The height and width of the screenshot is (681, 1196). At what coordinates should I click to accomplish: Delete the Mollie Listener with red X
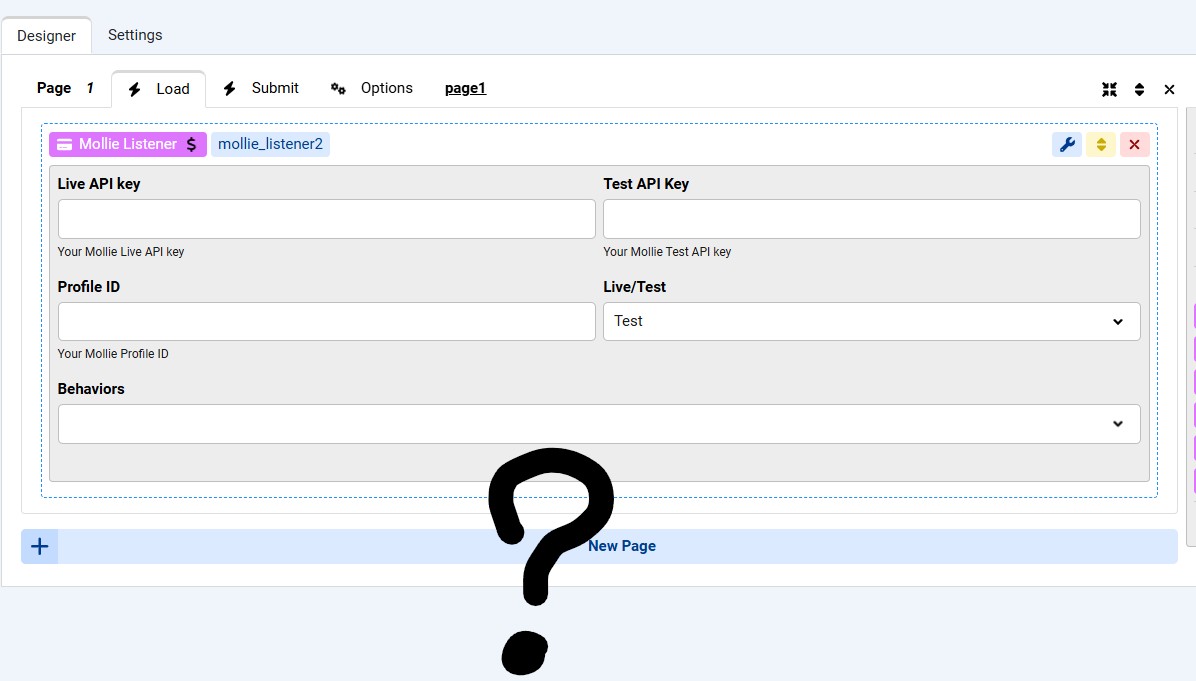tap(1134, 145)
